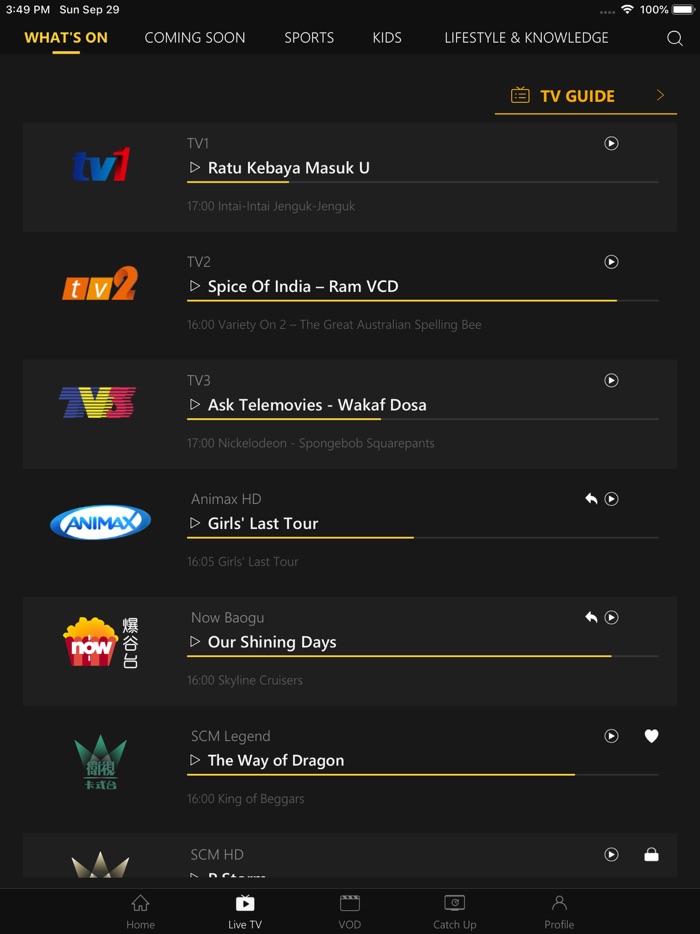Open LIFESTYLE & KNOWLEDGE category
The image size is (700, 934).
click(527, 38)
